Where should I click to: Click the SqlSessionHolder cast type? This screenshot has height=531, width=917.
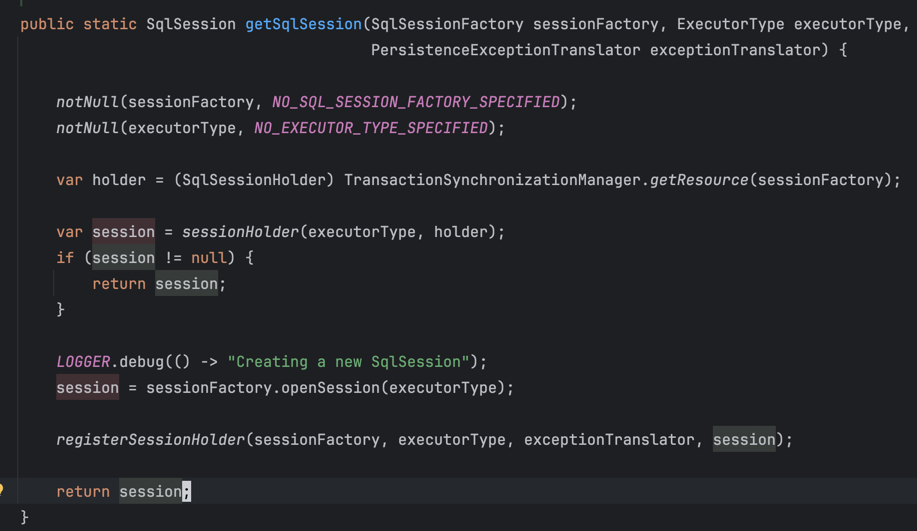(x=254, y=180)
